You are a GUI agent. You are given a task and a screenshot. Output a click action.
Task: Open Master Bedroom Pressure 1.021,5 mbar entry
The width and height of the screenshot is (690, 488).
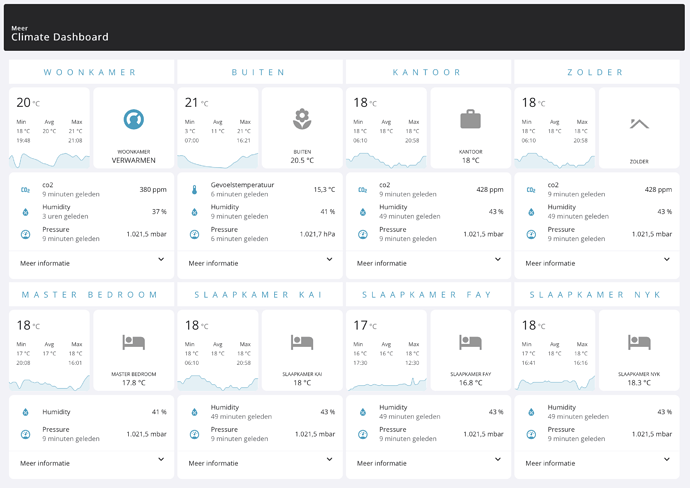pos(92,434)
